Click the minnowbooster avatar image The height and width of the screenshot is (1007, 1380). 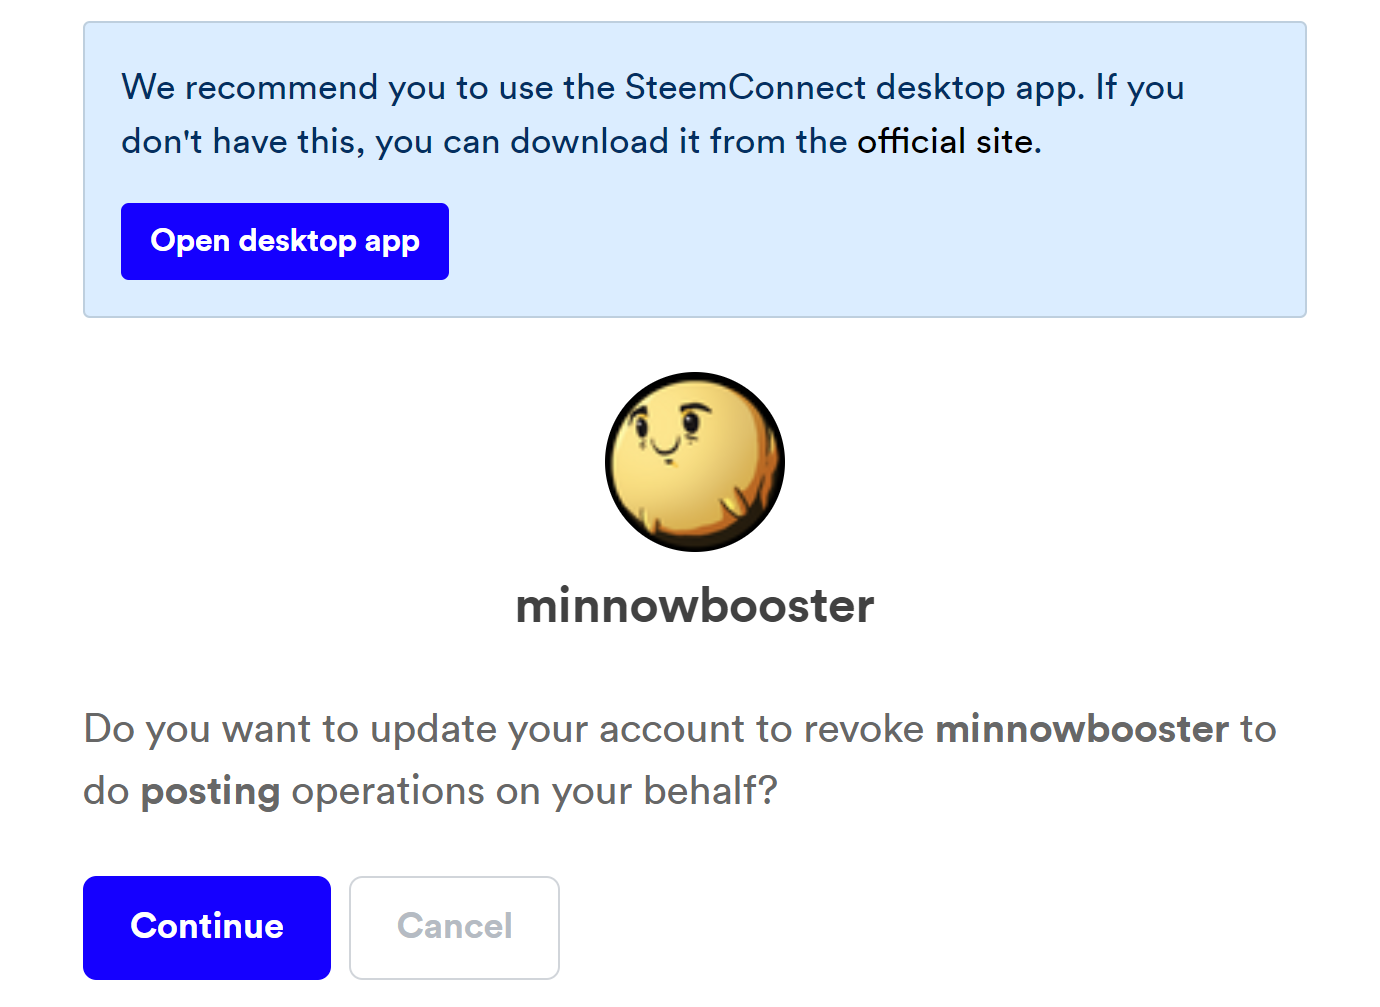tap(694, 462)
